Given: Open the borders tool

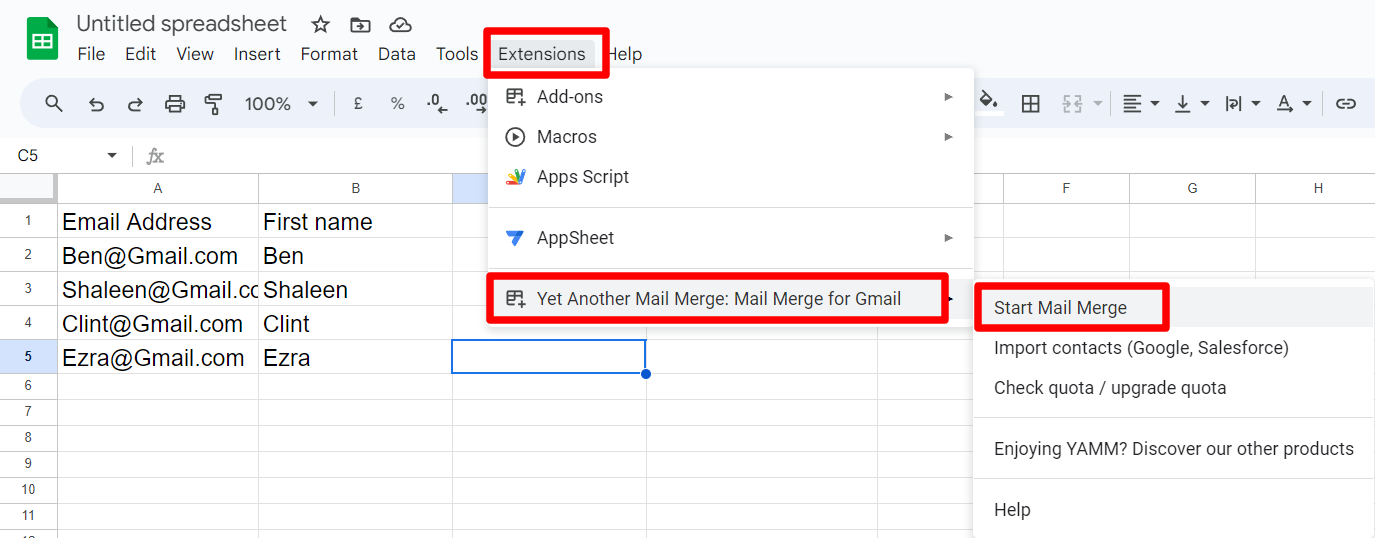Looking at the screenshot, I should (x=1030, y=103).
